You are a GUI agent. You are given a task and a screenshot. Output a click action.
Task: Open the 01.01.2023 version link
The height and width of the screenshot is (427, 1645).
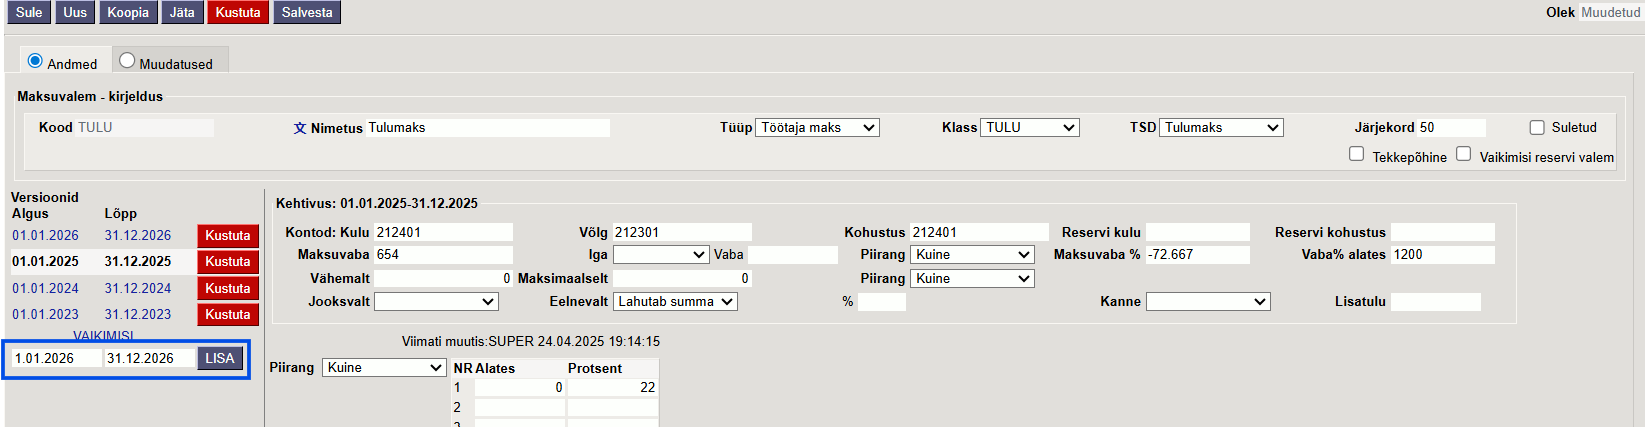45,315
